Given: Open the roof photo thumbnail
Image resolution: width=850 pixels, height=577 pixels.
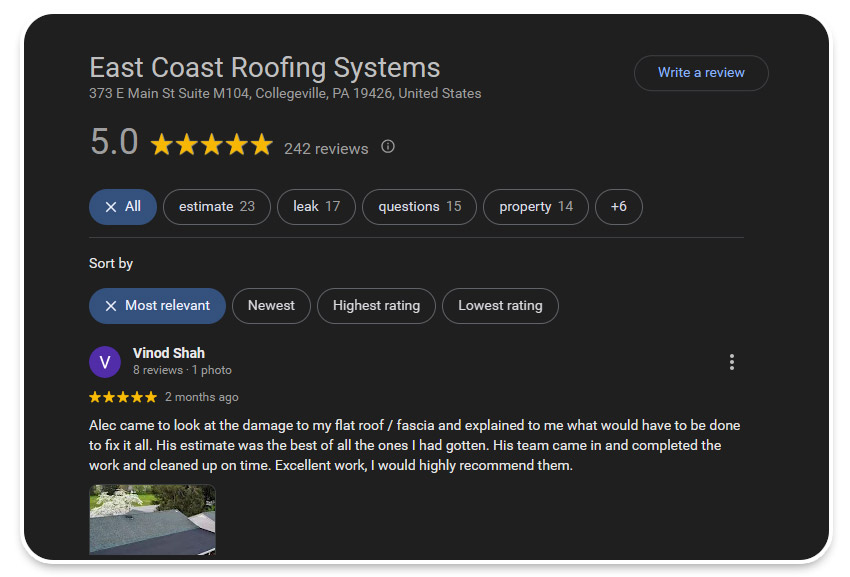Looking at the screenshot, I should (x=152, y=519).
